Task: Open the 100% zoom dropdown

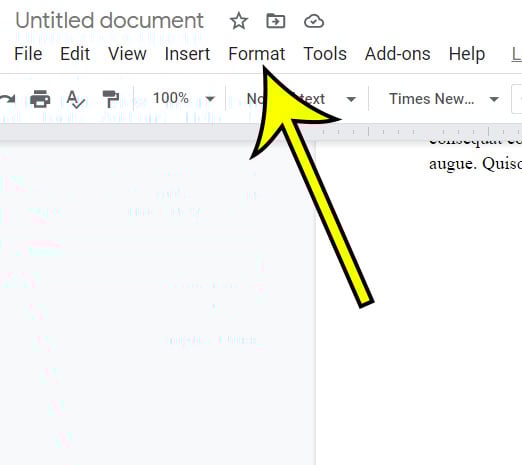Action: 183,99
